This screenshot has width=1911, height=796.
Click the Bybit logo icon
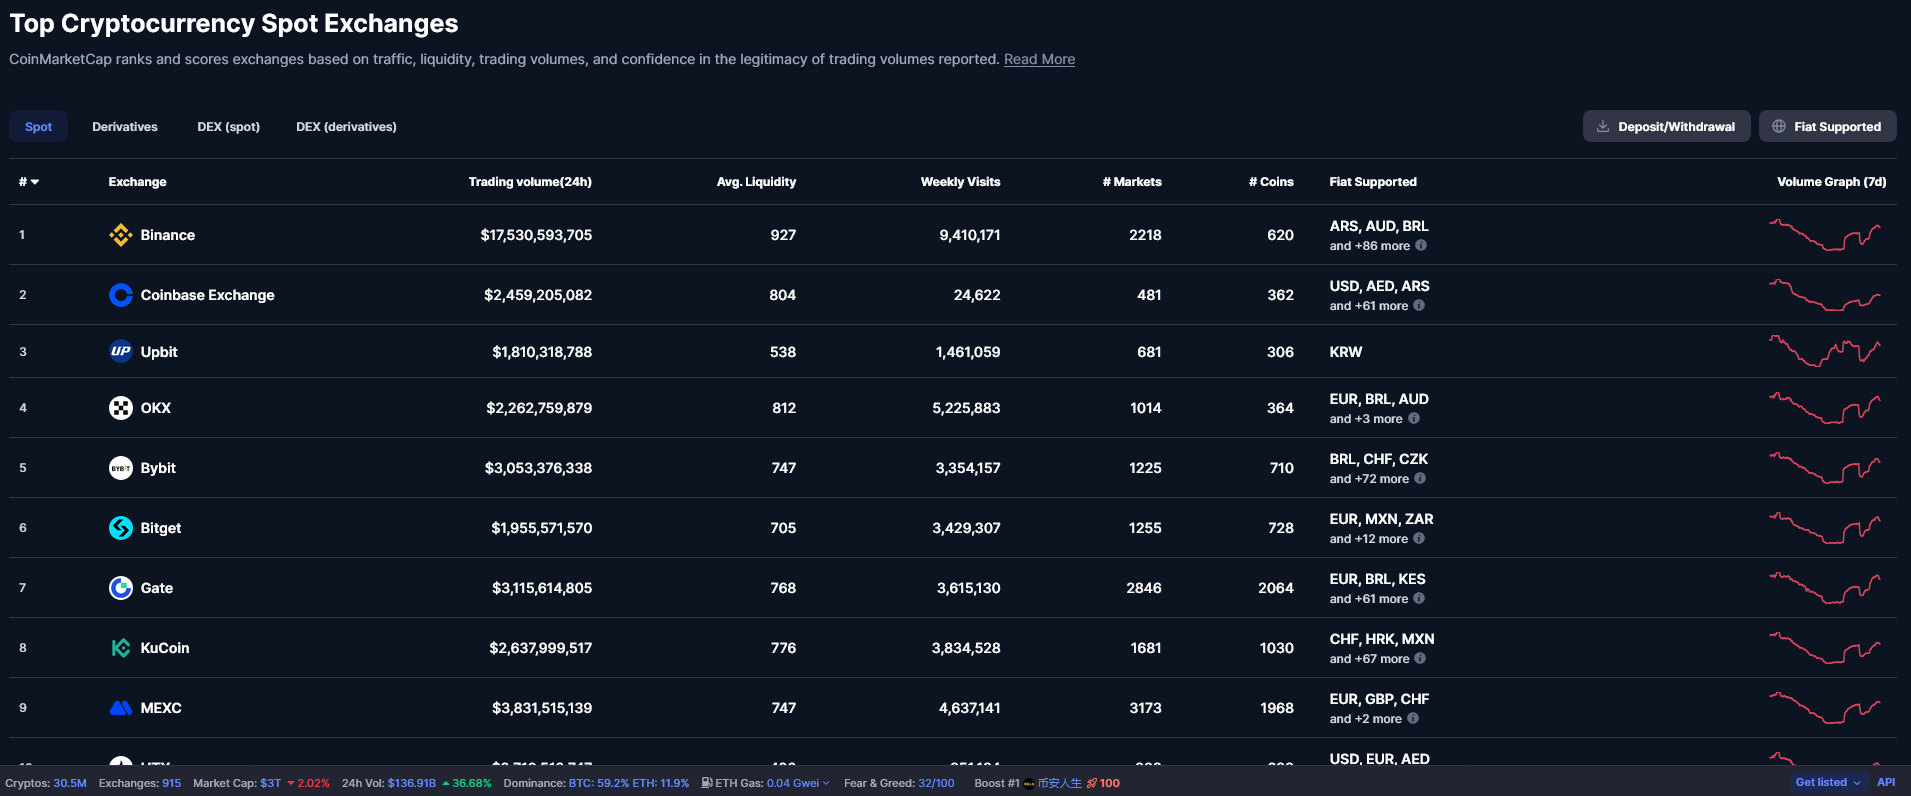[120, 468]
